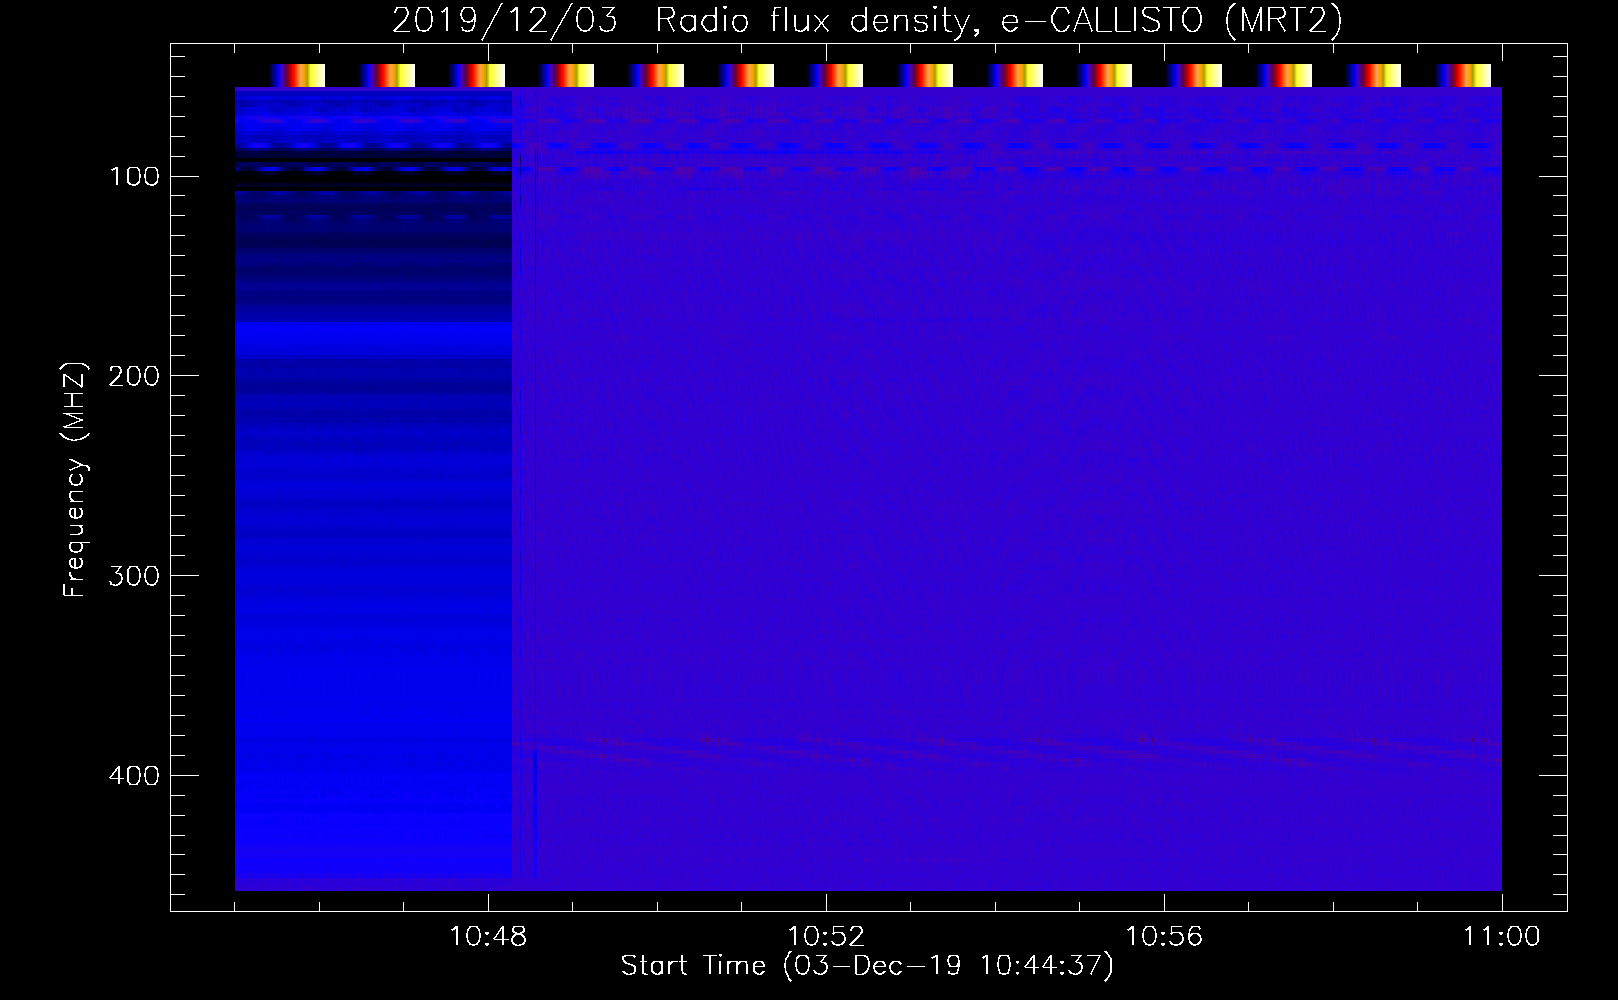
Task: Click the 'Frequency (MHZ)' axis label
Action: click(x=75, y=480)
